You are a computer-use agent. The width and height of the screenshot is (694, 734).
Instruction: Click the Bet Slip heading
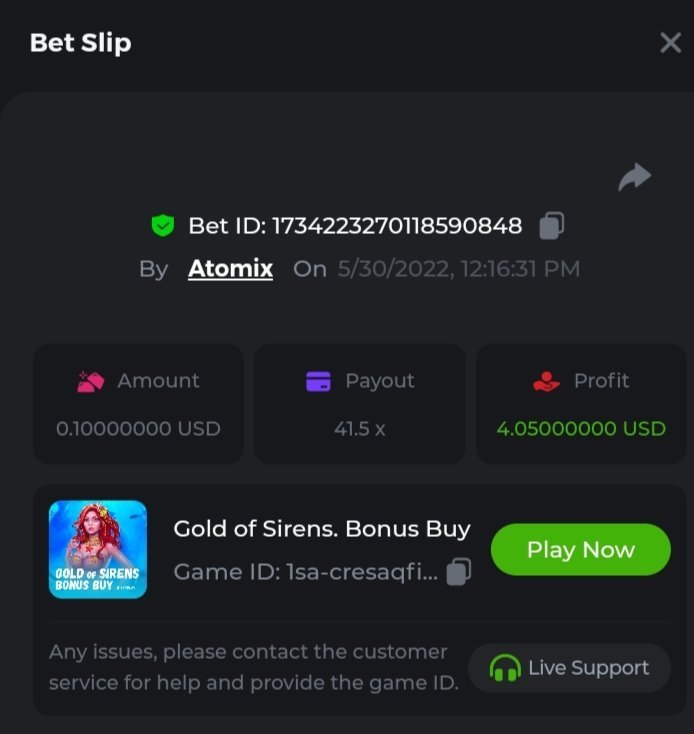pyautogui.click(x=80, y=43)
